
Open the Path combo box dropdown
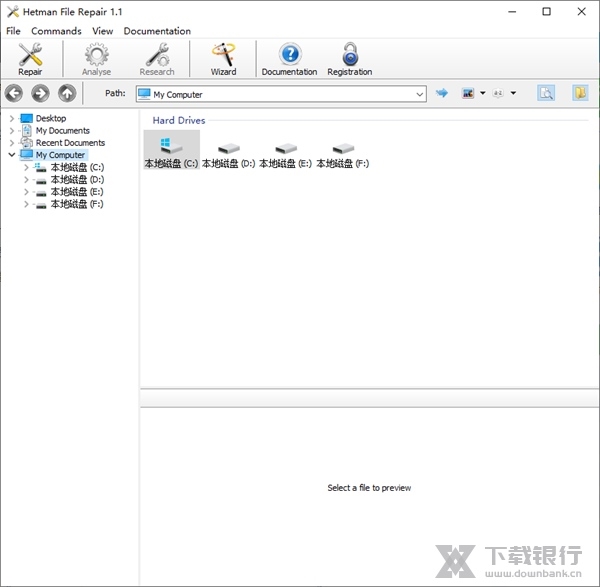[x=420, y=94]
